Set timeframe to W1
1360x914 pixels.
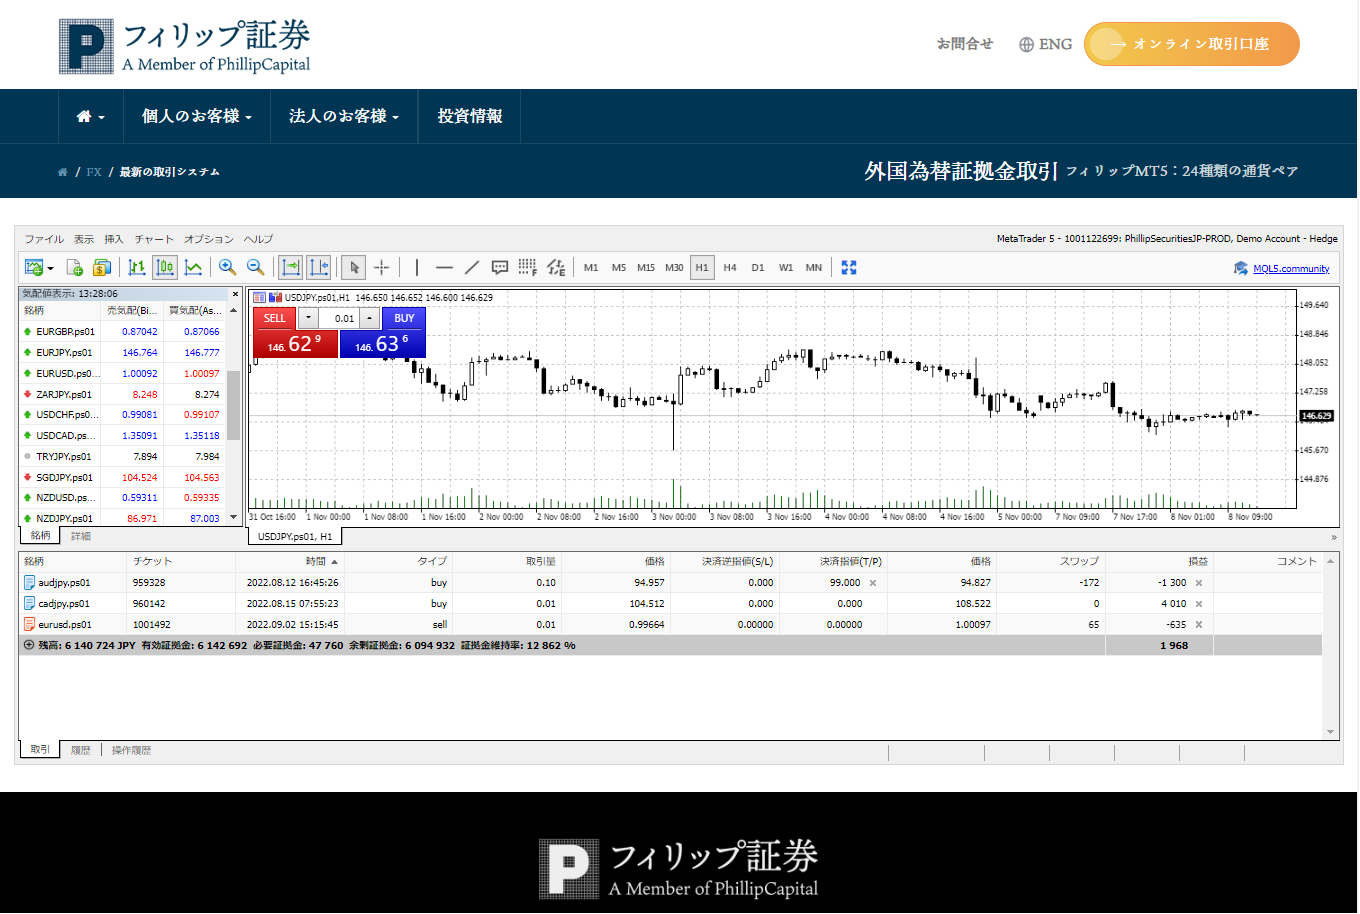tap(786, 268)
